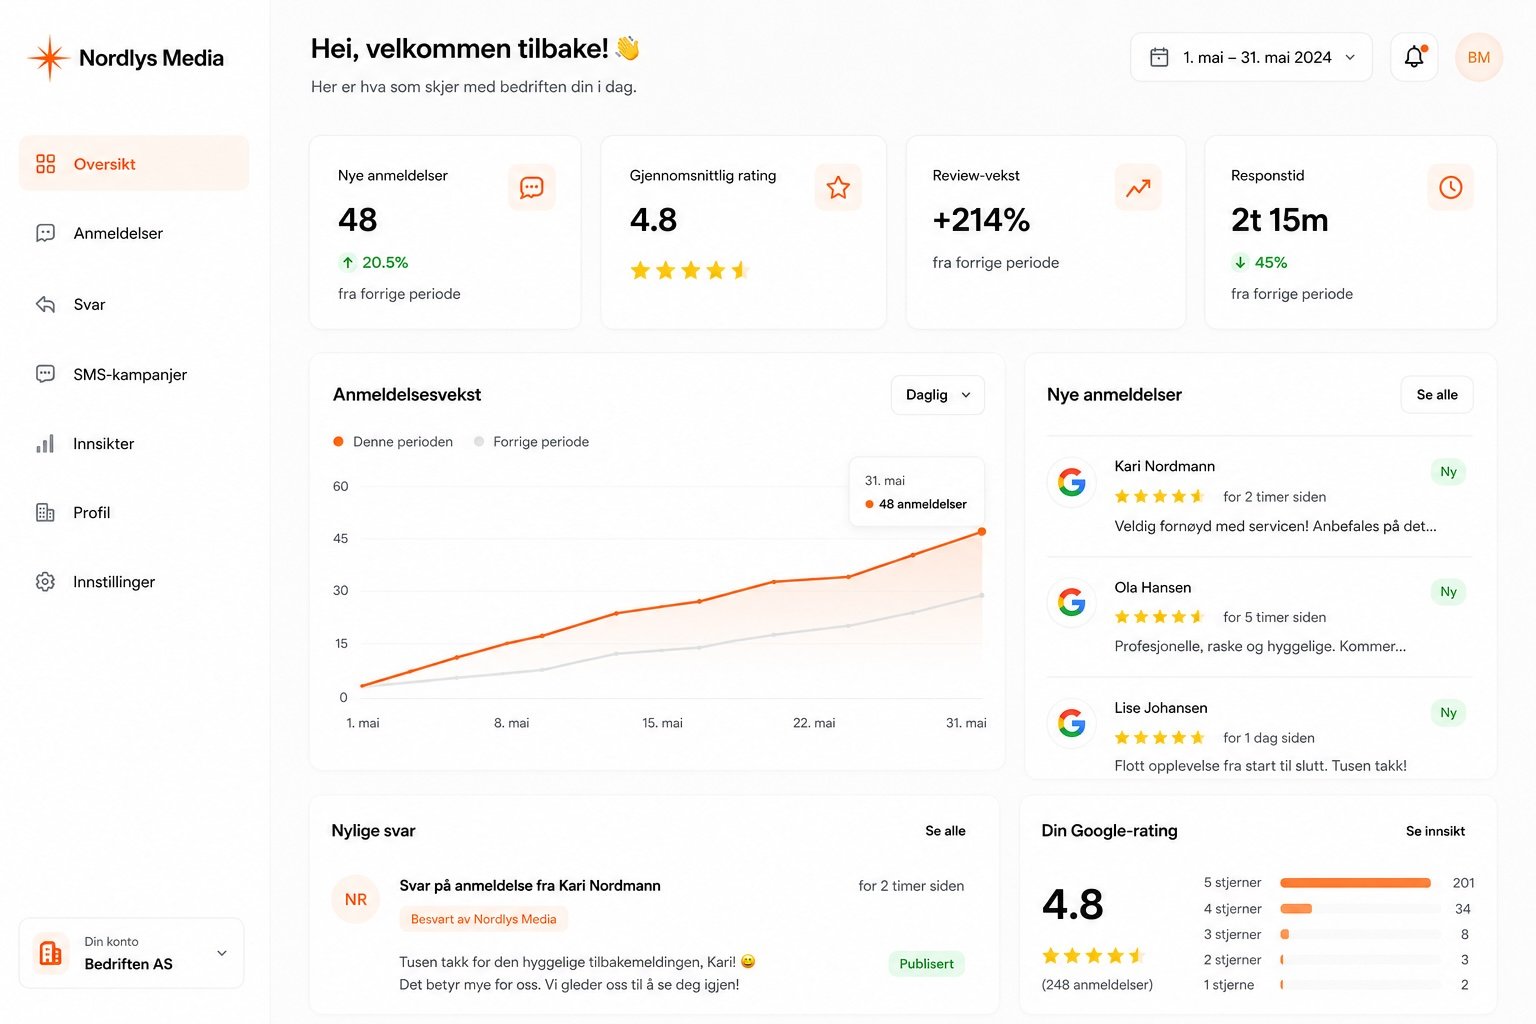
Task: Click the BM user avatar
Action: coord(1478,57)
